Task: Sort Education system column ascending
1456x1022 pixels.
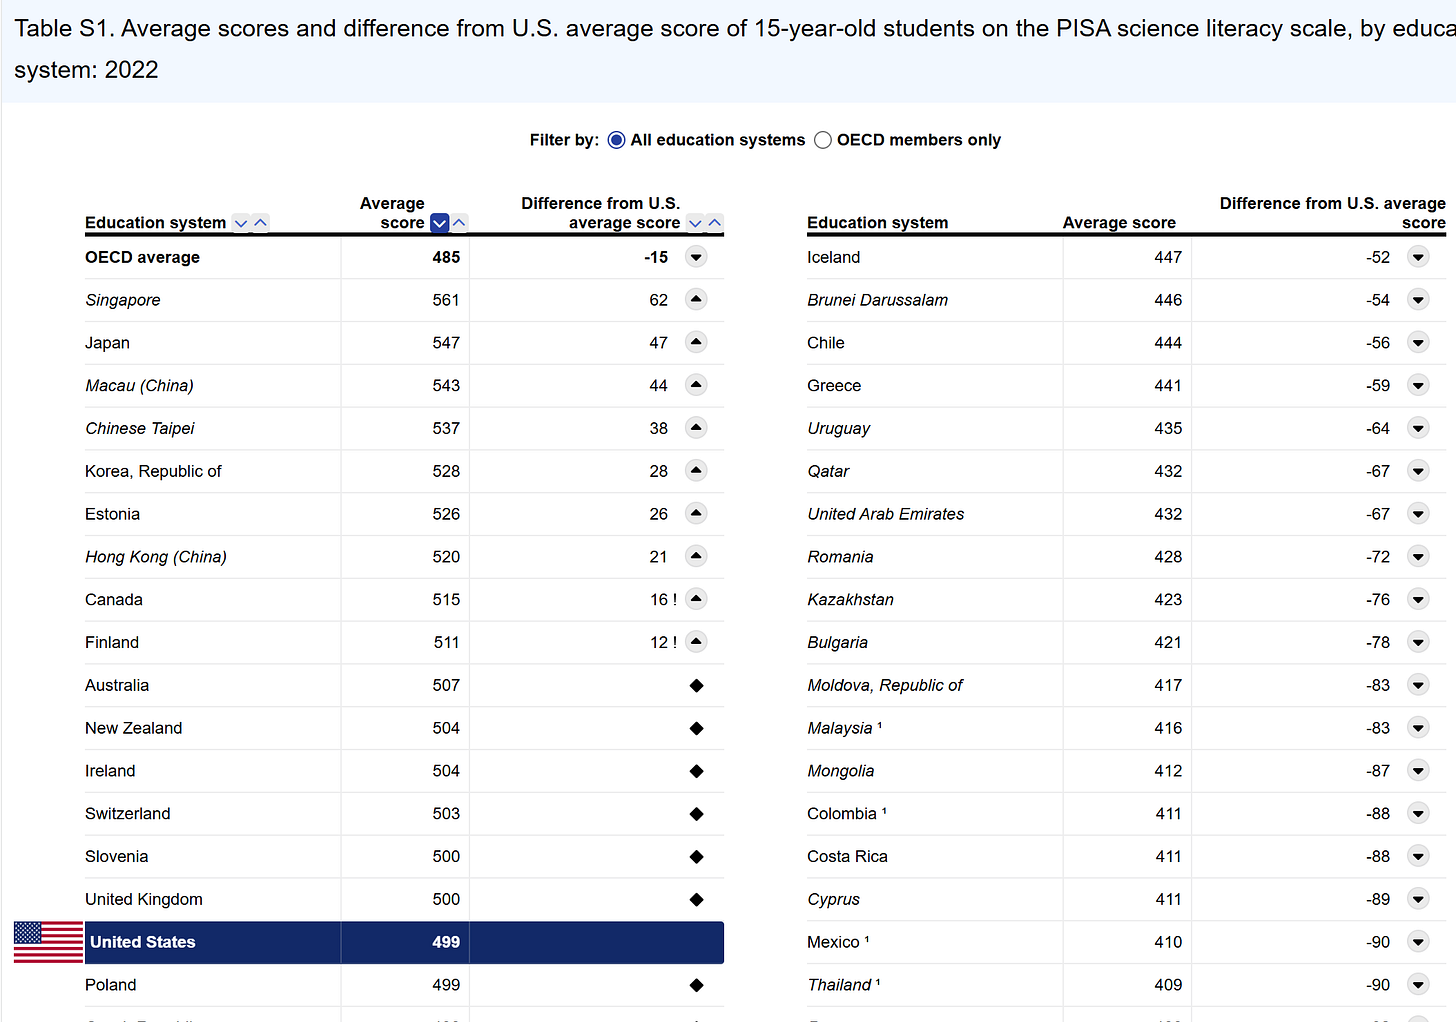Action: tap(261, 223)
